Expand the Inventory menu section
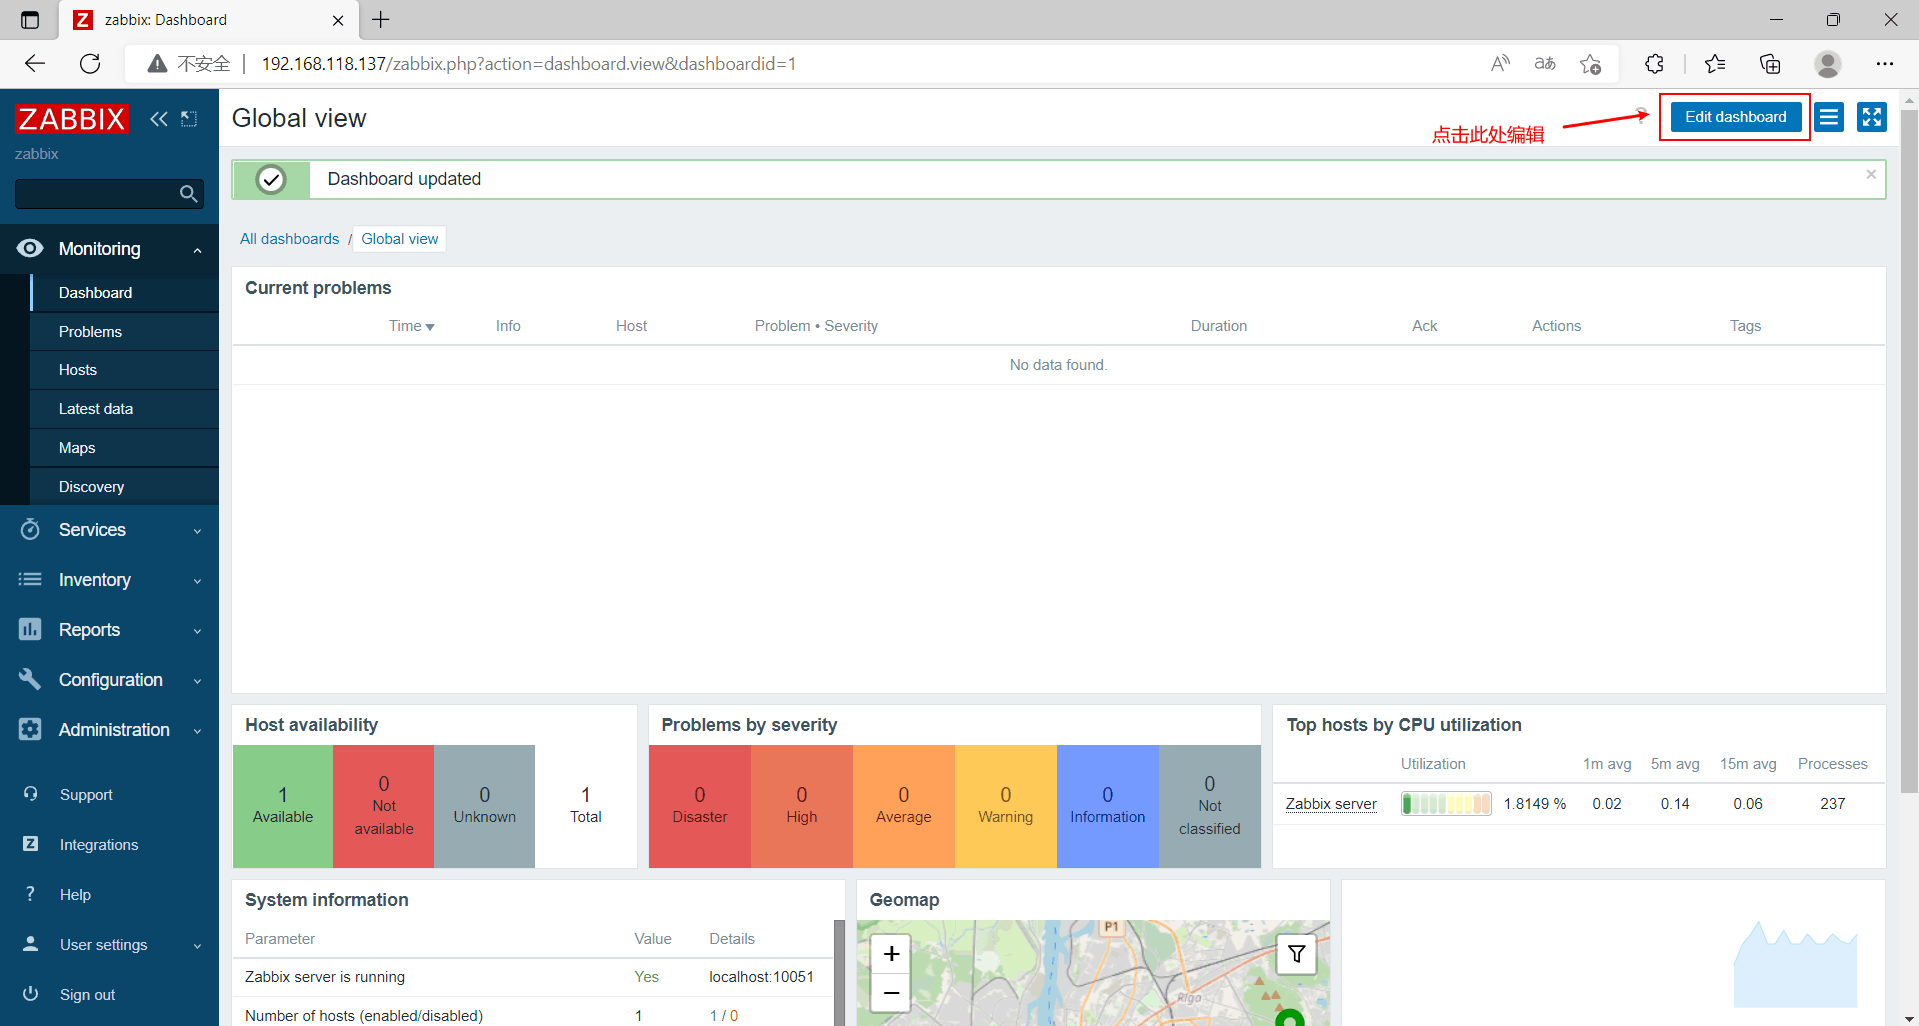Viewport: 1919px width, 1026px height. point(197,581)
